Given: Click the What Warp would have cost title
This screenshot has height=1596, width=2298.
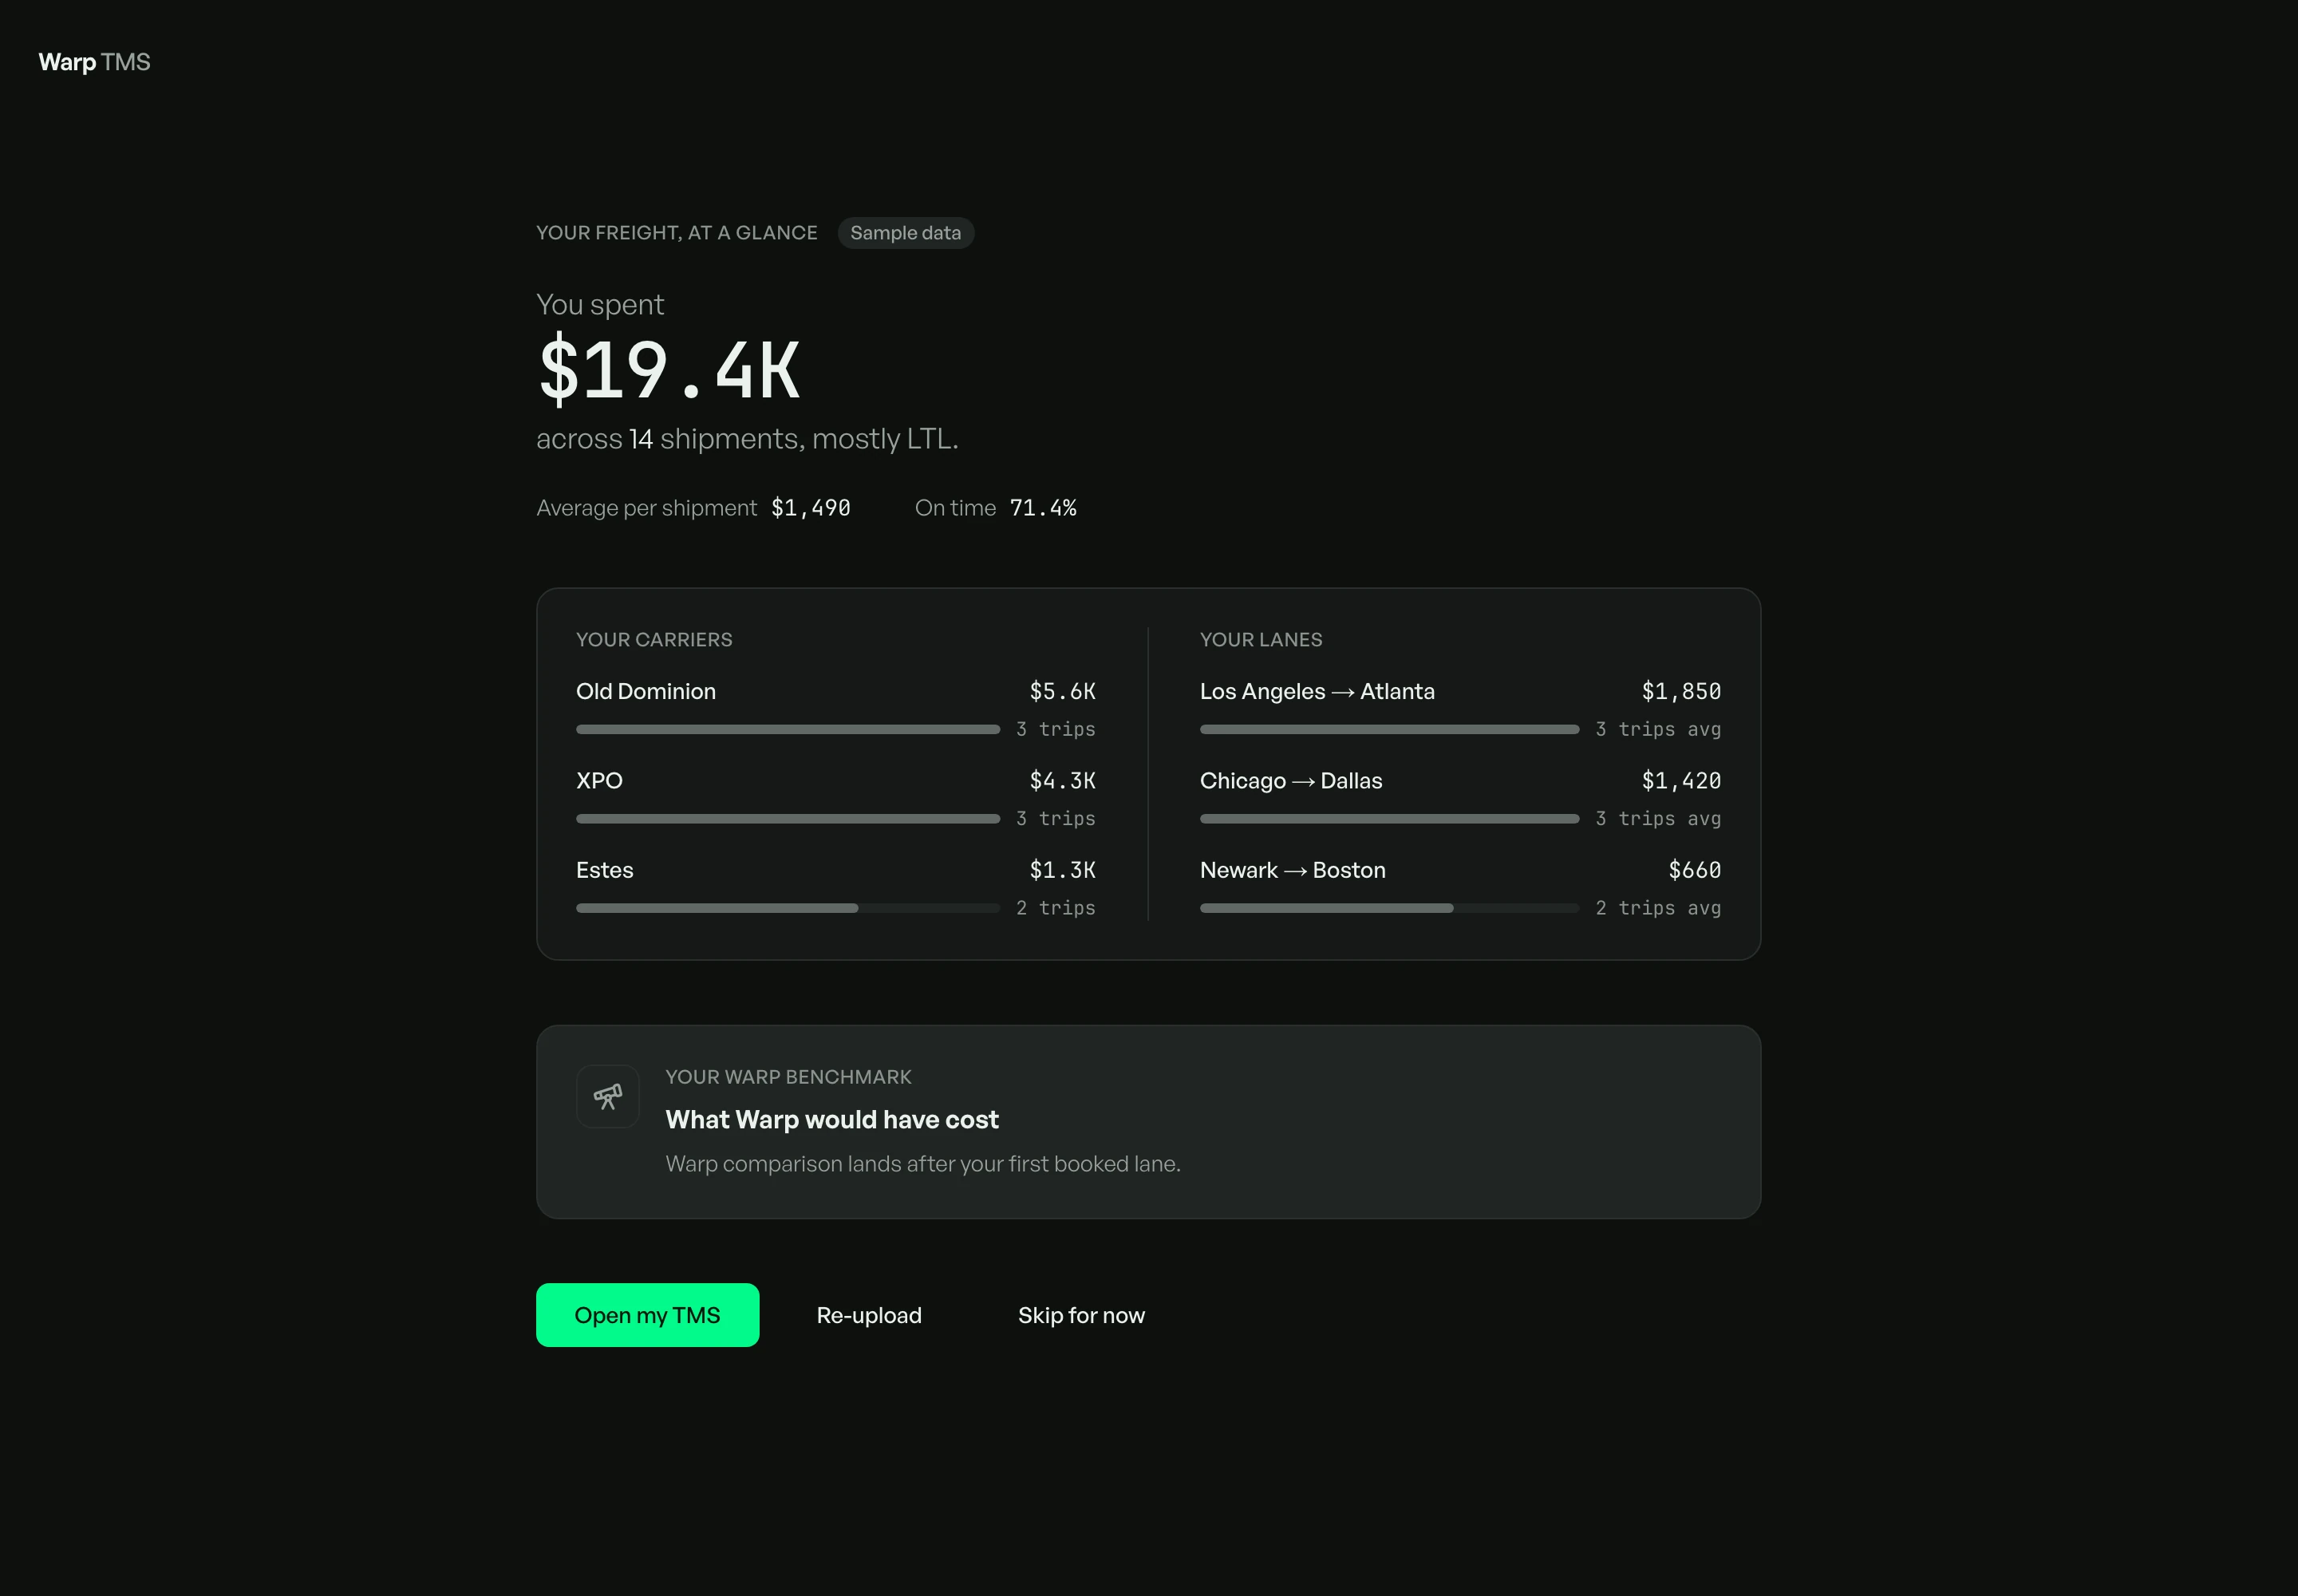Looking at the screenshot, I should coord(832,1119).
